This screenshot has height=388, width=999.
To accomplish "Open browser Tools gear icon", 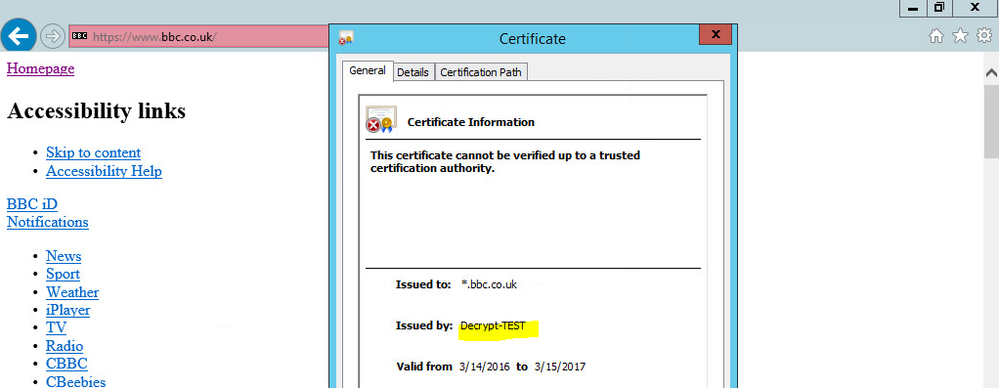I will click(x=984, y=36).
